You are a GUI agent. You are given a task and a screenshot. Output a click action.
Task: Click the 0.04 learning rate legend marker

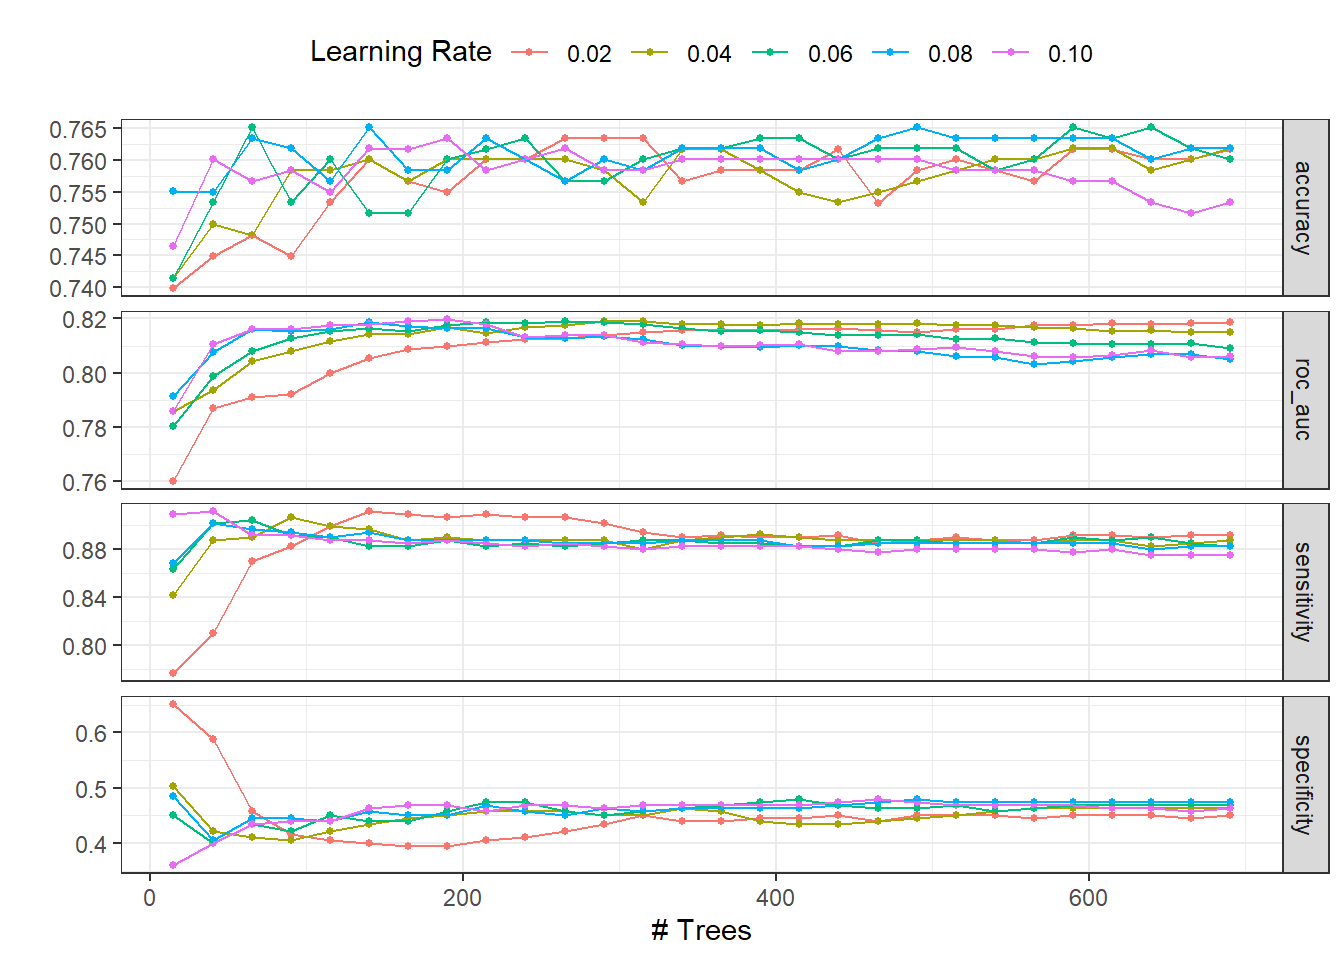(649, 52)
